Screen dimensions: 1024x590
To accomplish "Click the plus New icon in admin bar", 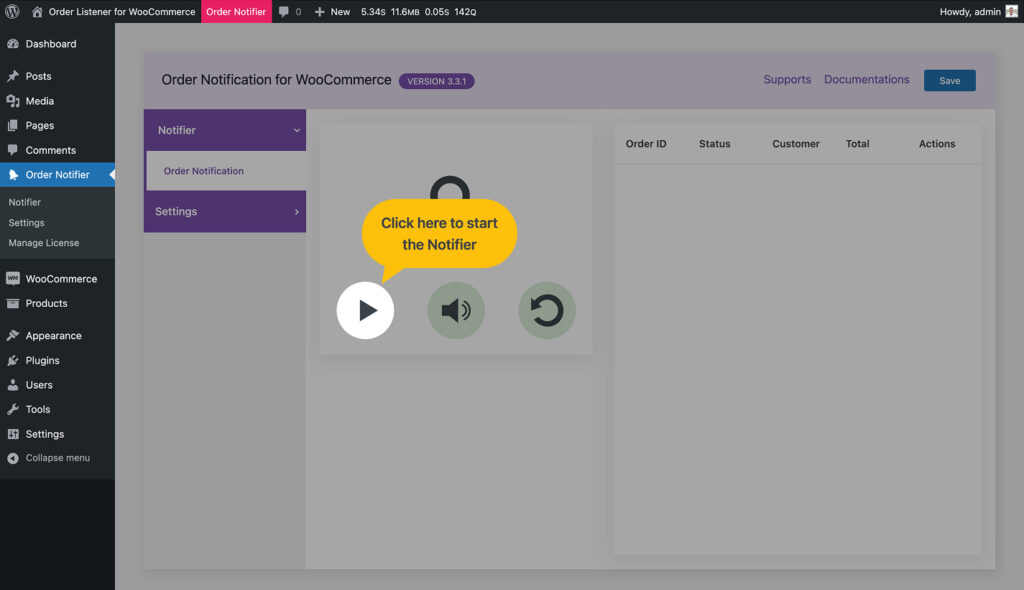I will click(319, 12).
